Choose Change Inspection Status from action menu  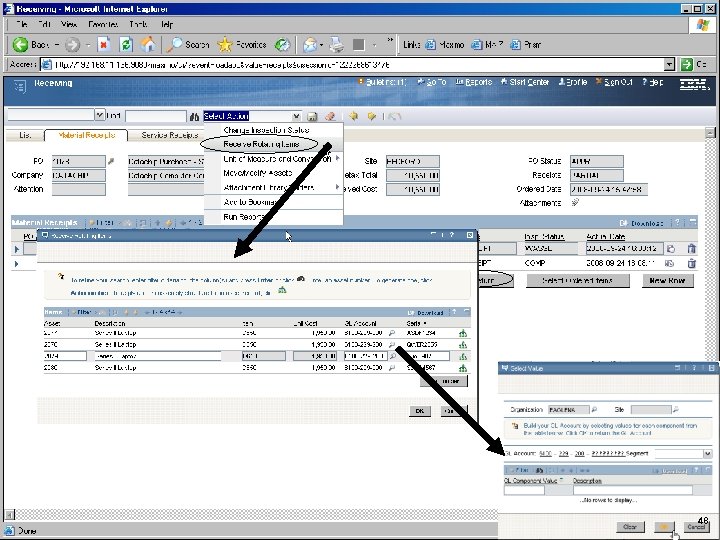point(266,130)
